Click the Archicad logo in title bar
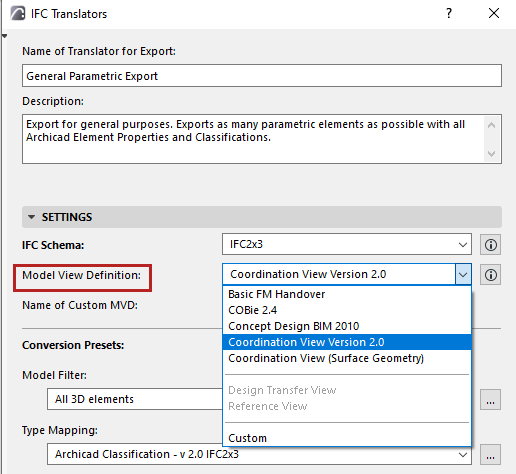 pos(18,14)
